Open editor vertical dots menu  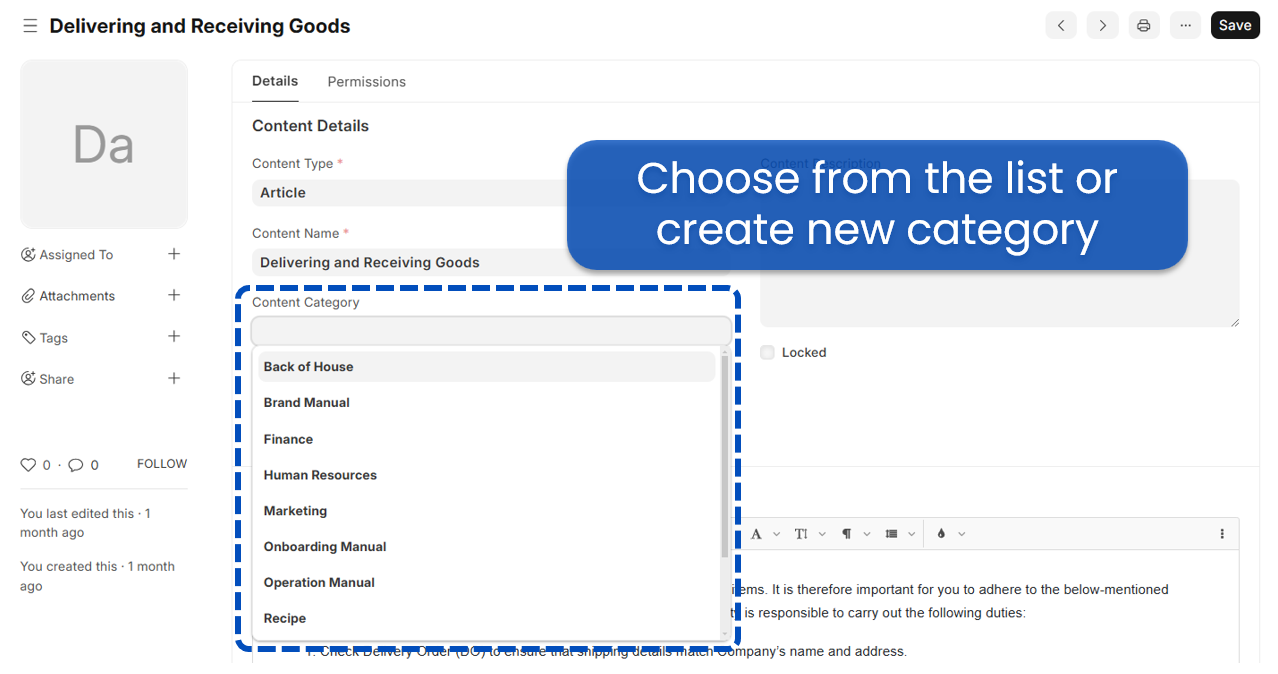point(1222,534)
